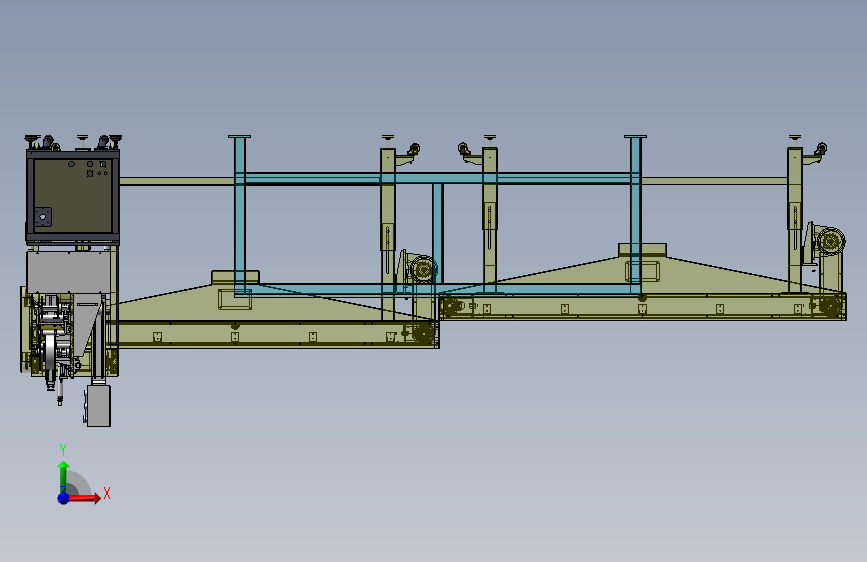Image resolution: width=867 pixels, height=562 pixels.
Task: Select the dark control cabinet box
Action: [x=72, y=196]
